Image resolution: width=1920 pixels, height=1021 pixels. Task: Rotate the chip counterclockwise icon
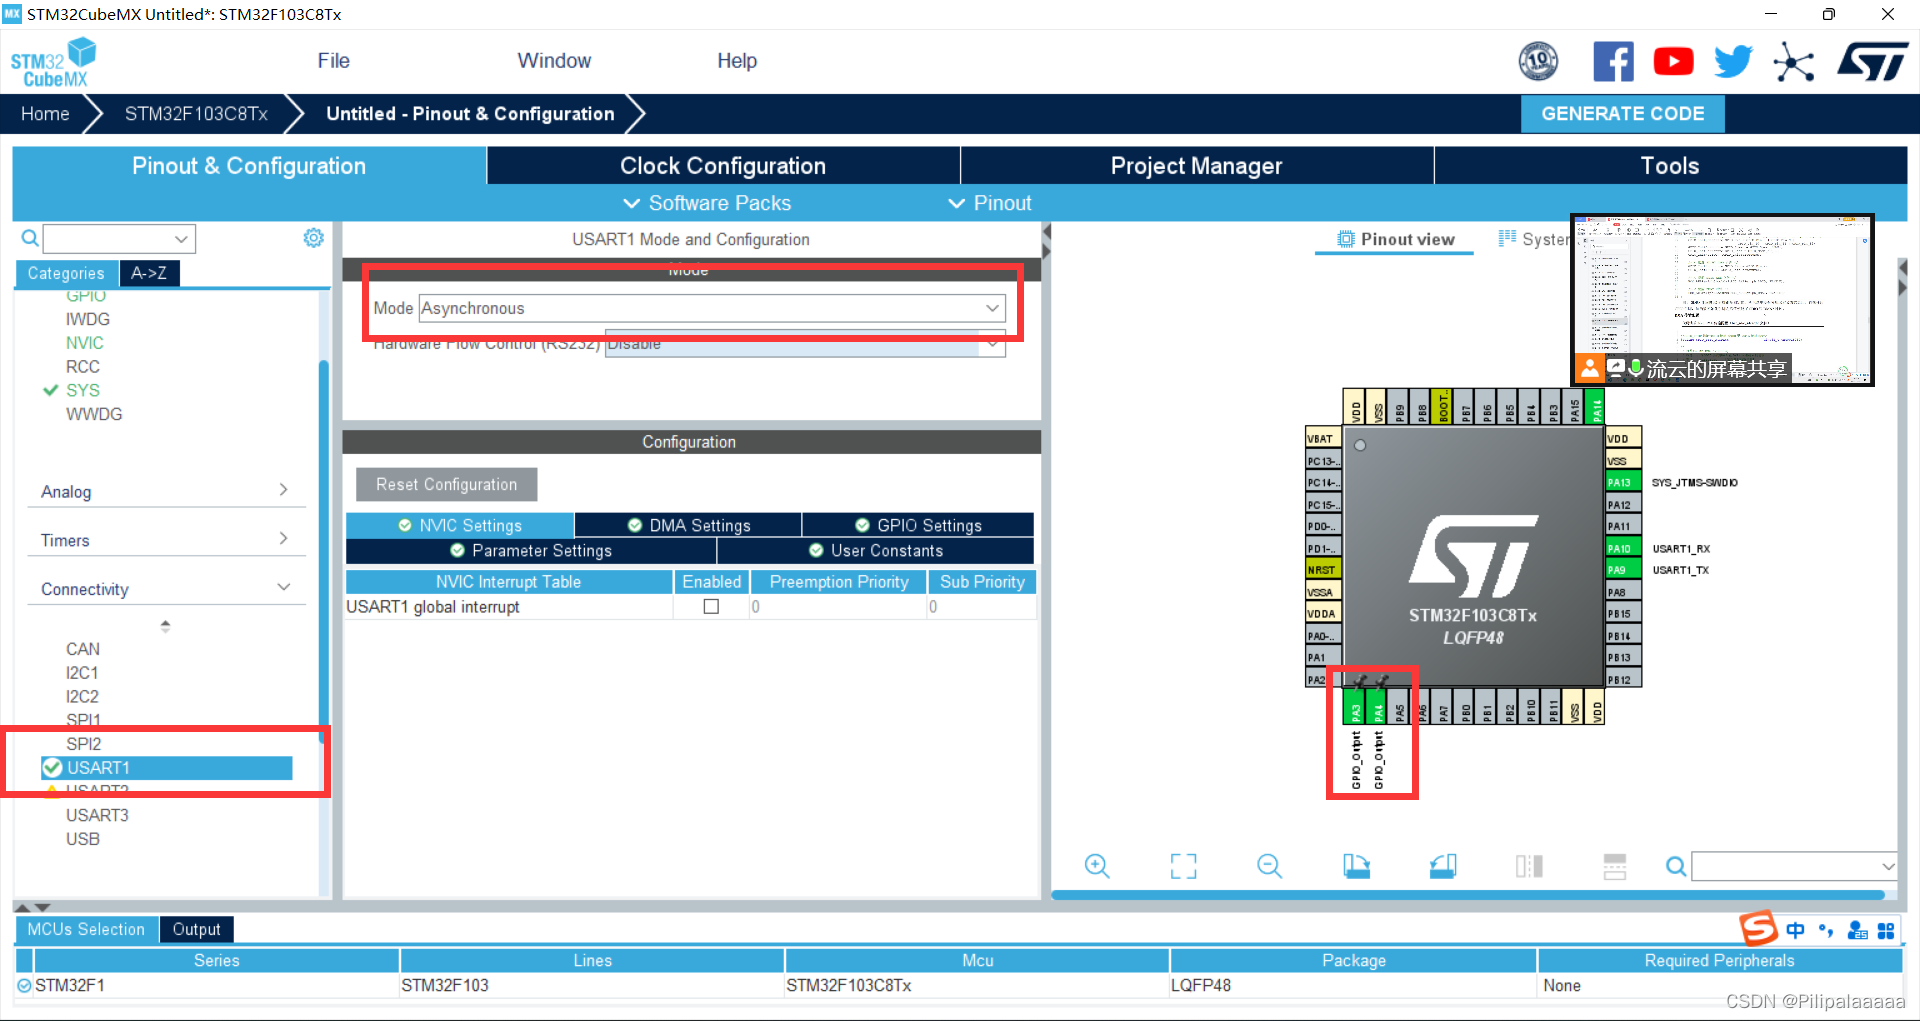click(1443, 866)
